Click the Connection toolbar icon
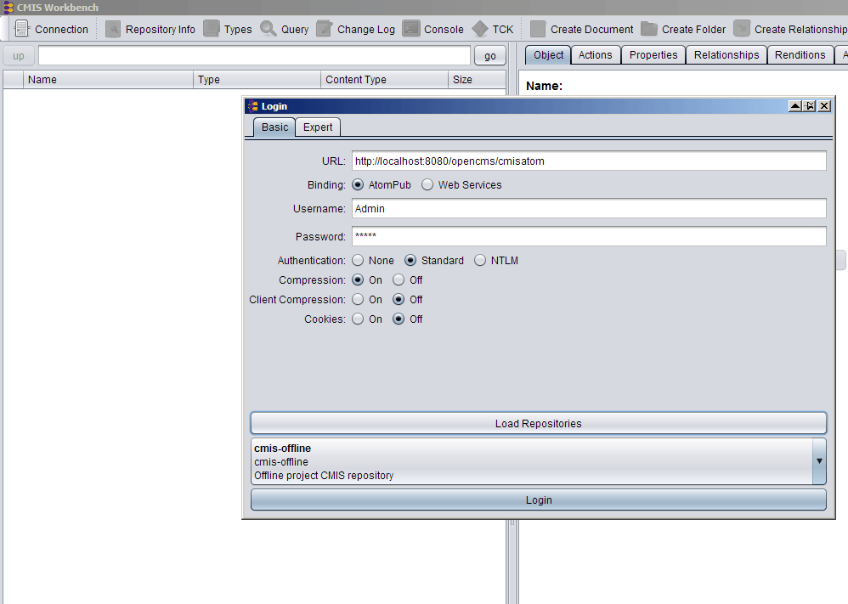 [23, 29]
